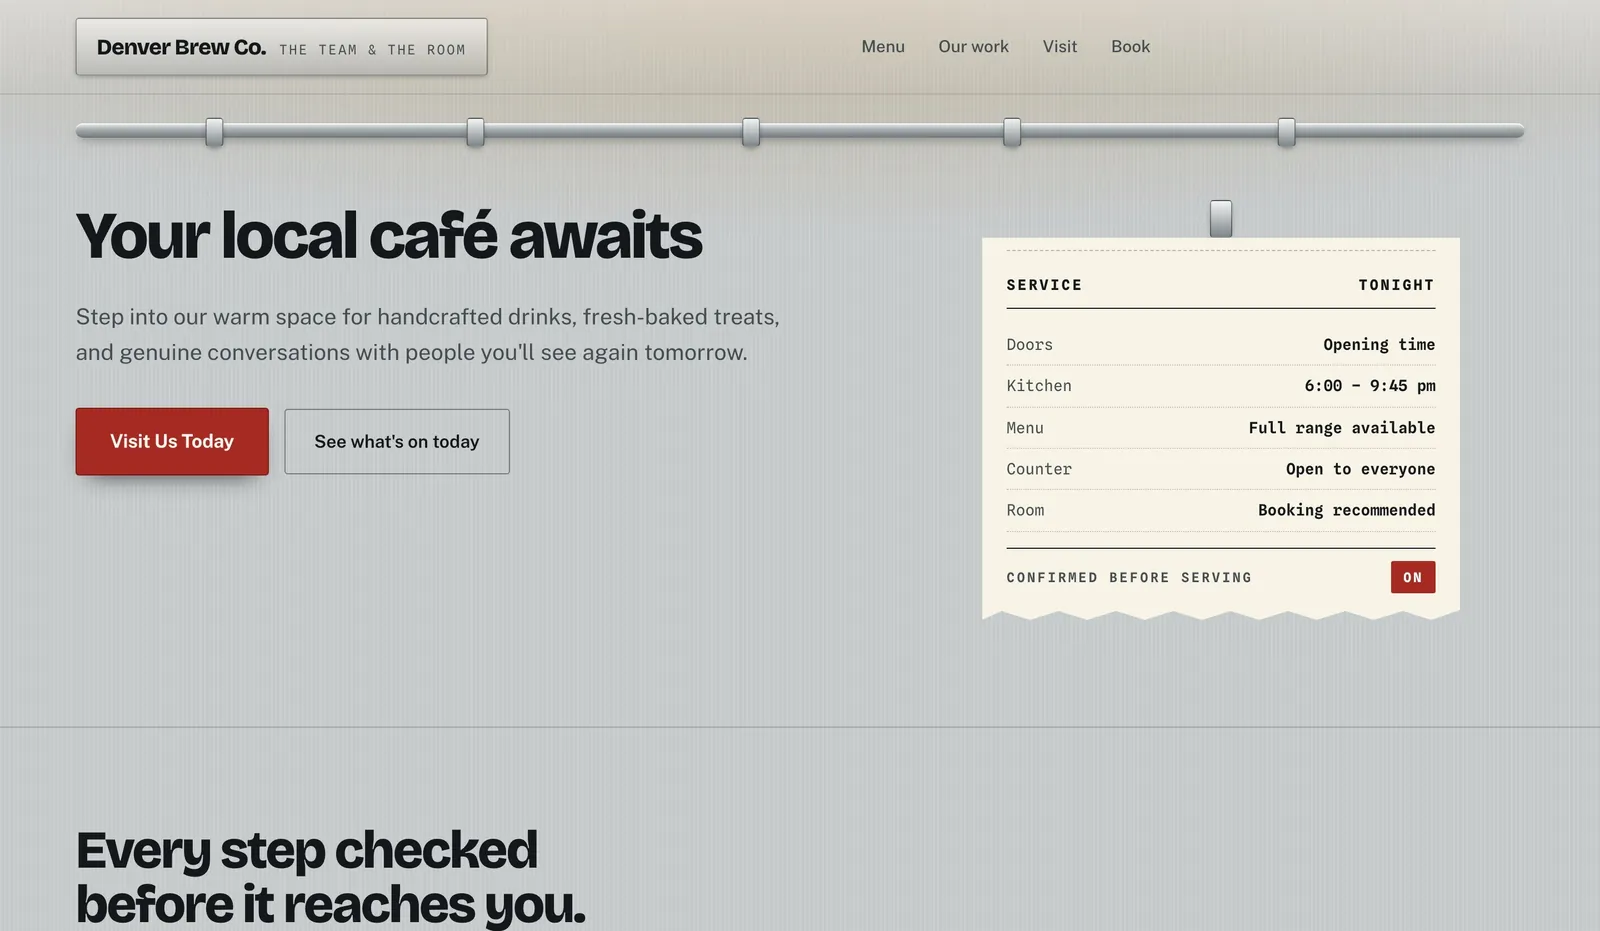The height and width of the screenshot is (931, 1600).
Task: Click the Menu label on the ticket
Action: pos(1025,428)
